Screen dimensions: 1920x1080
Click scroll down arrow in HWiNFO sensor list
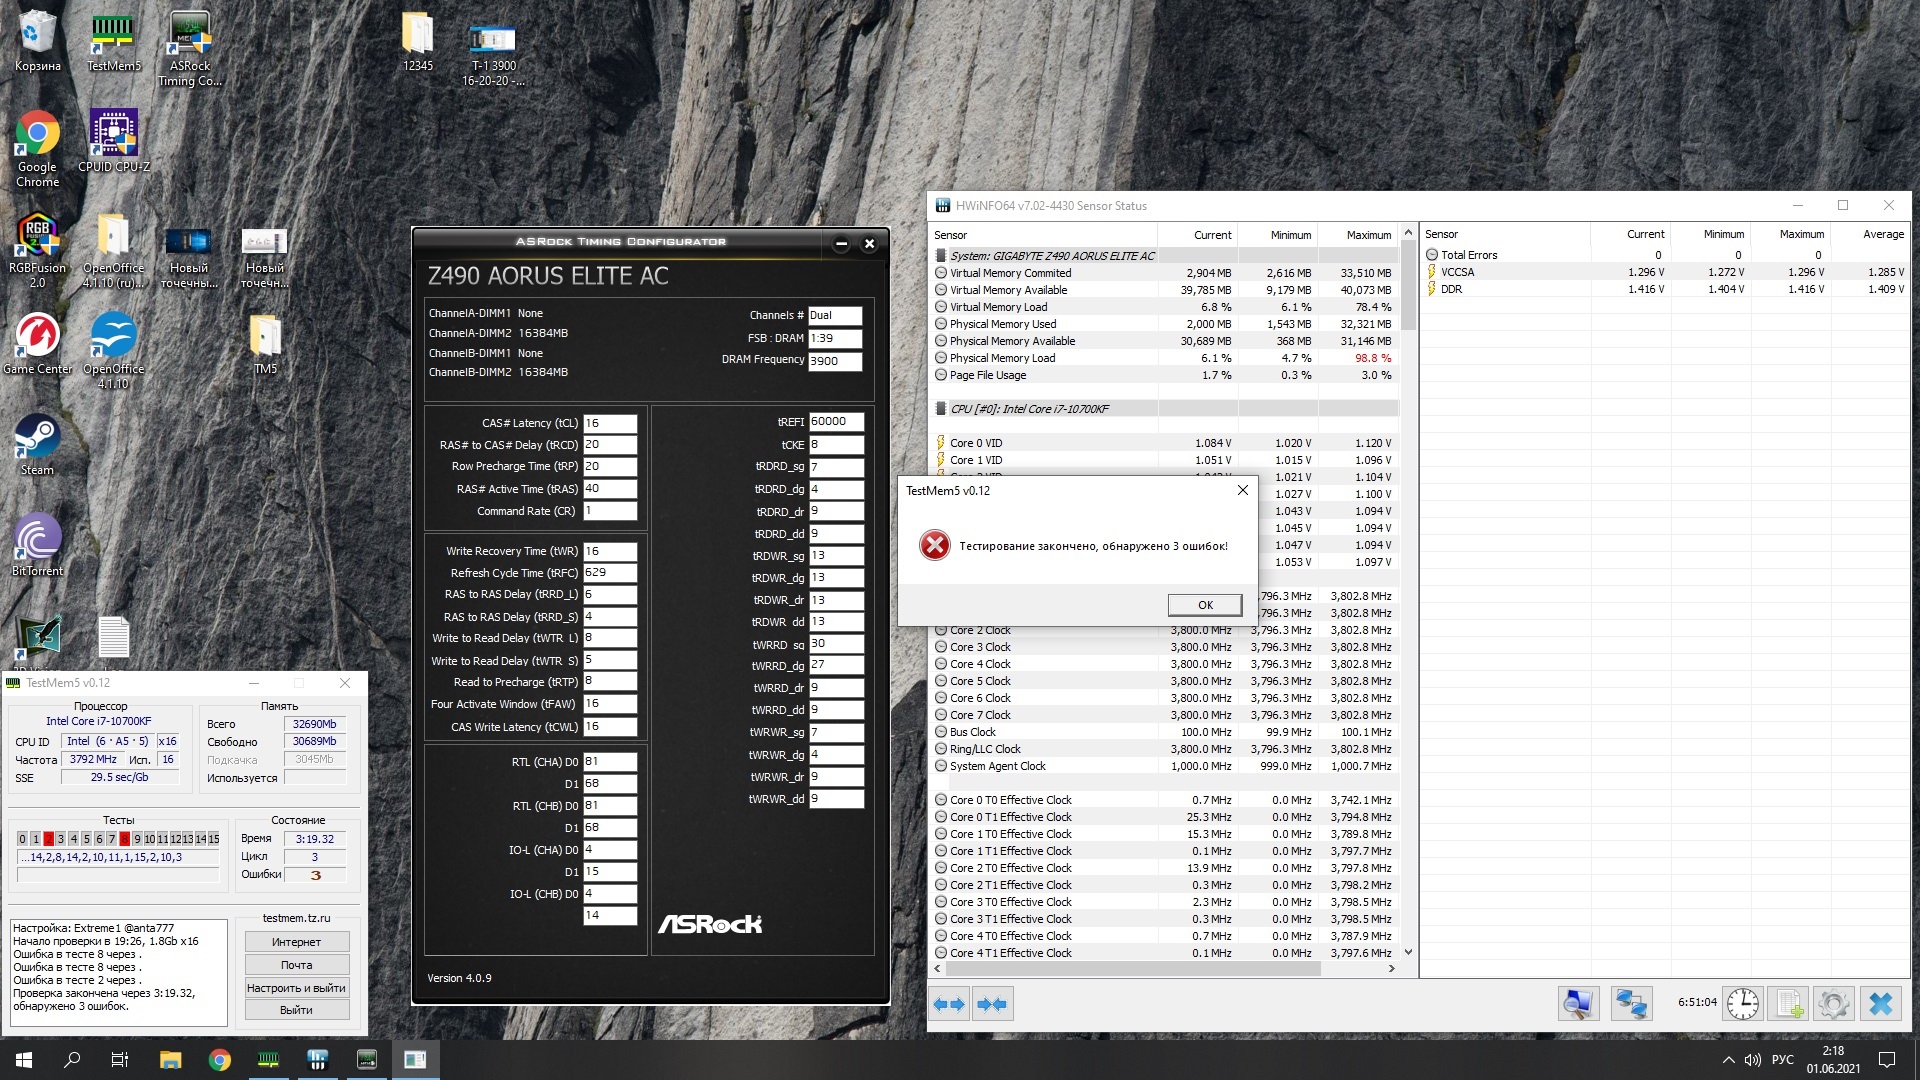click(1408, 952)
